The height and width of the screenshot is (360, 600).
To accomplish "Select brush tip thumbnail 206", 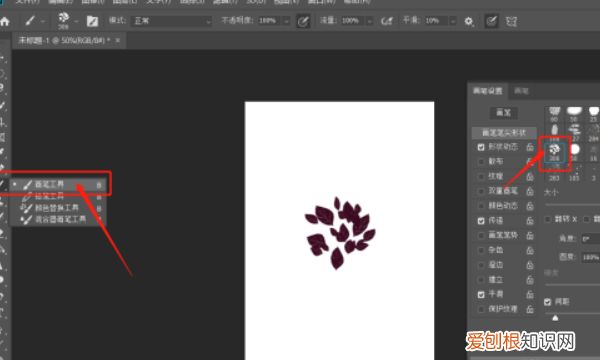I will coord(554,152).
